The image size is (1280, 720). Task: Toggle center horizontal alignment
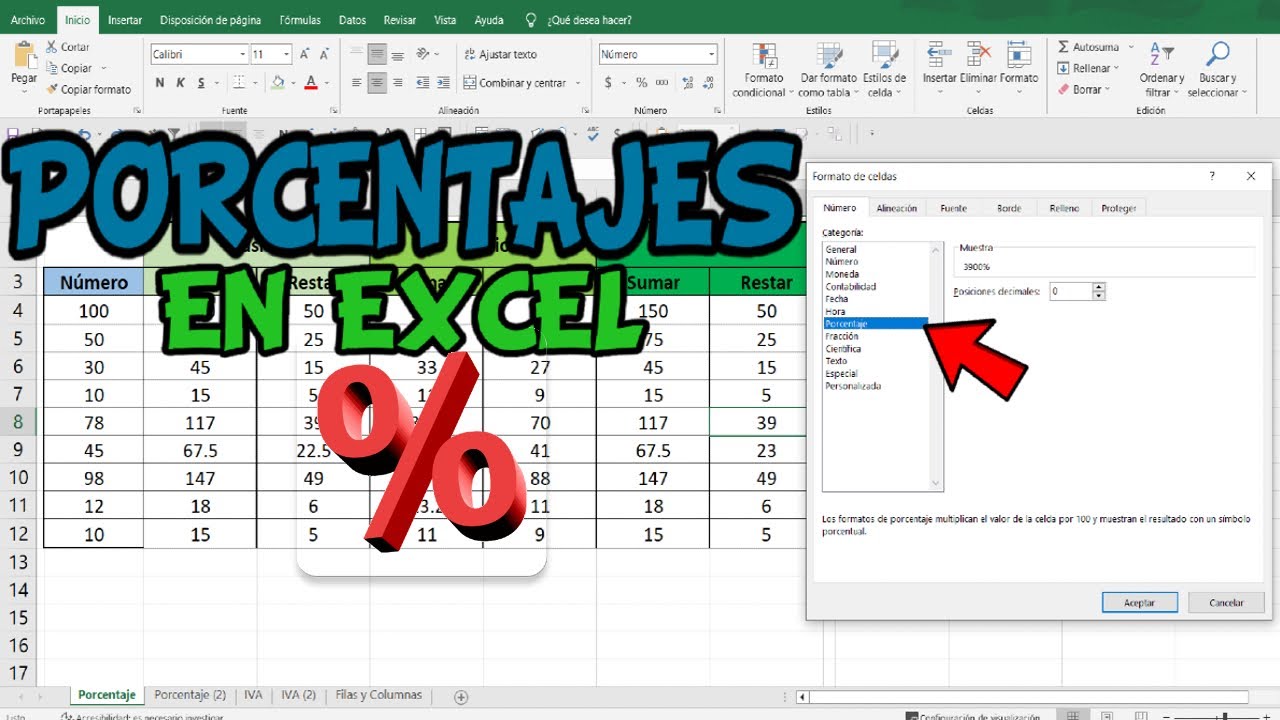[377, 83]
